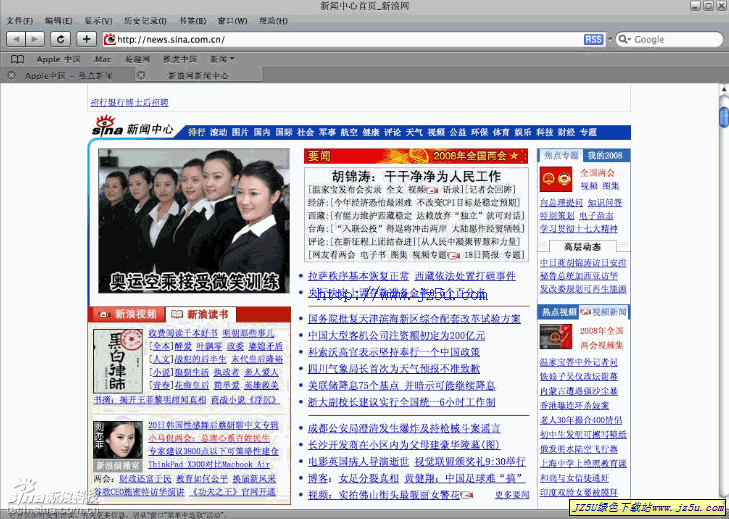729x519 pixels.
Task: Open the Google search magnifier dropdown
Action: pos(625,40)
